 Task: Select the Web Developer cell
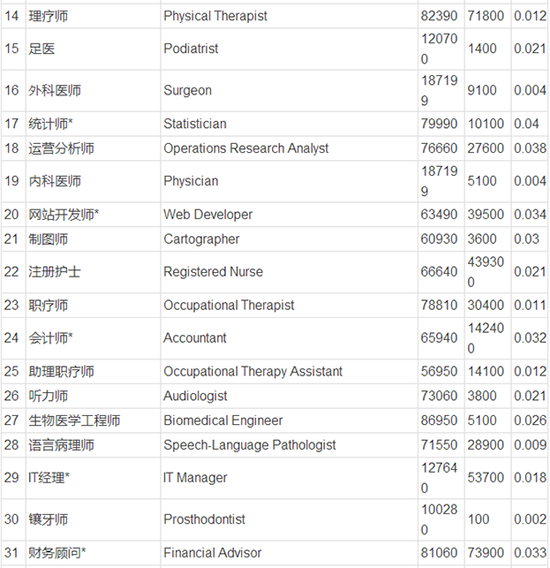[x=288, y=214]
